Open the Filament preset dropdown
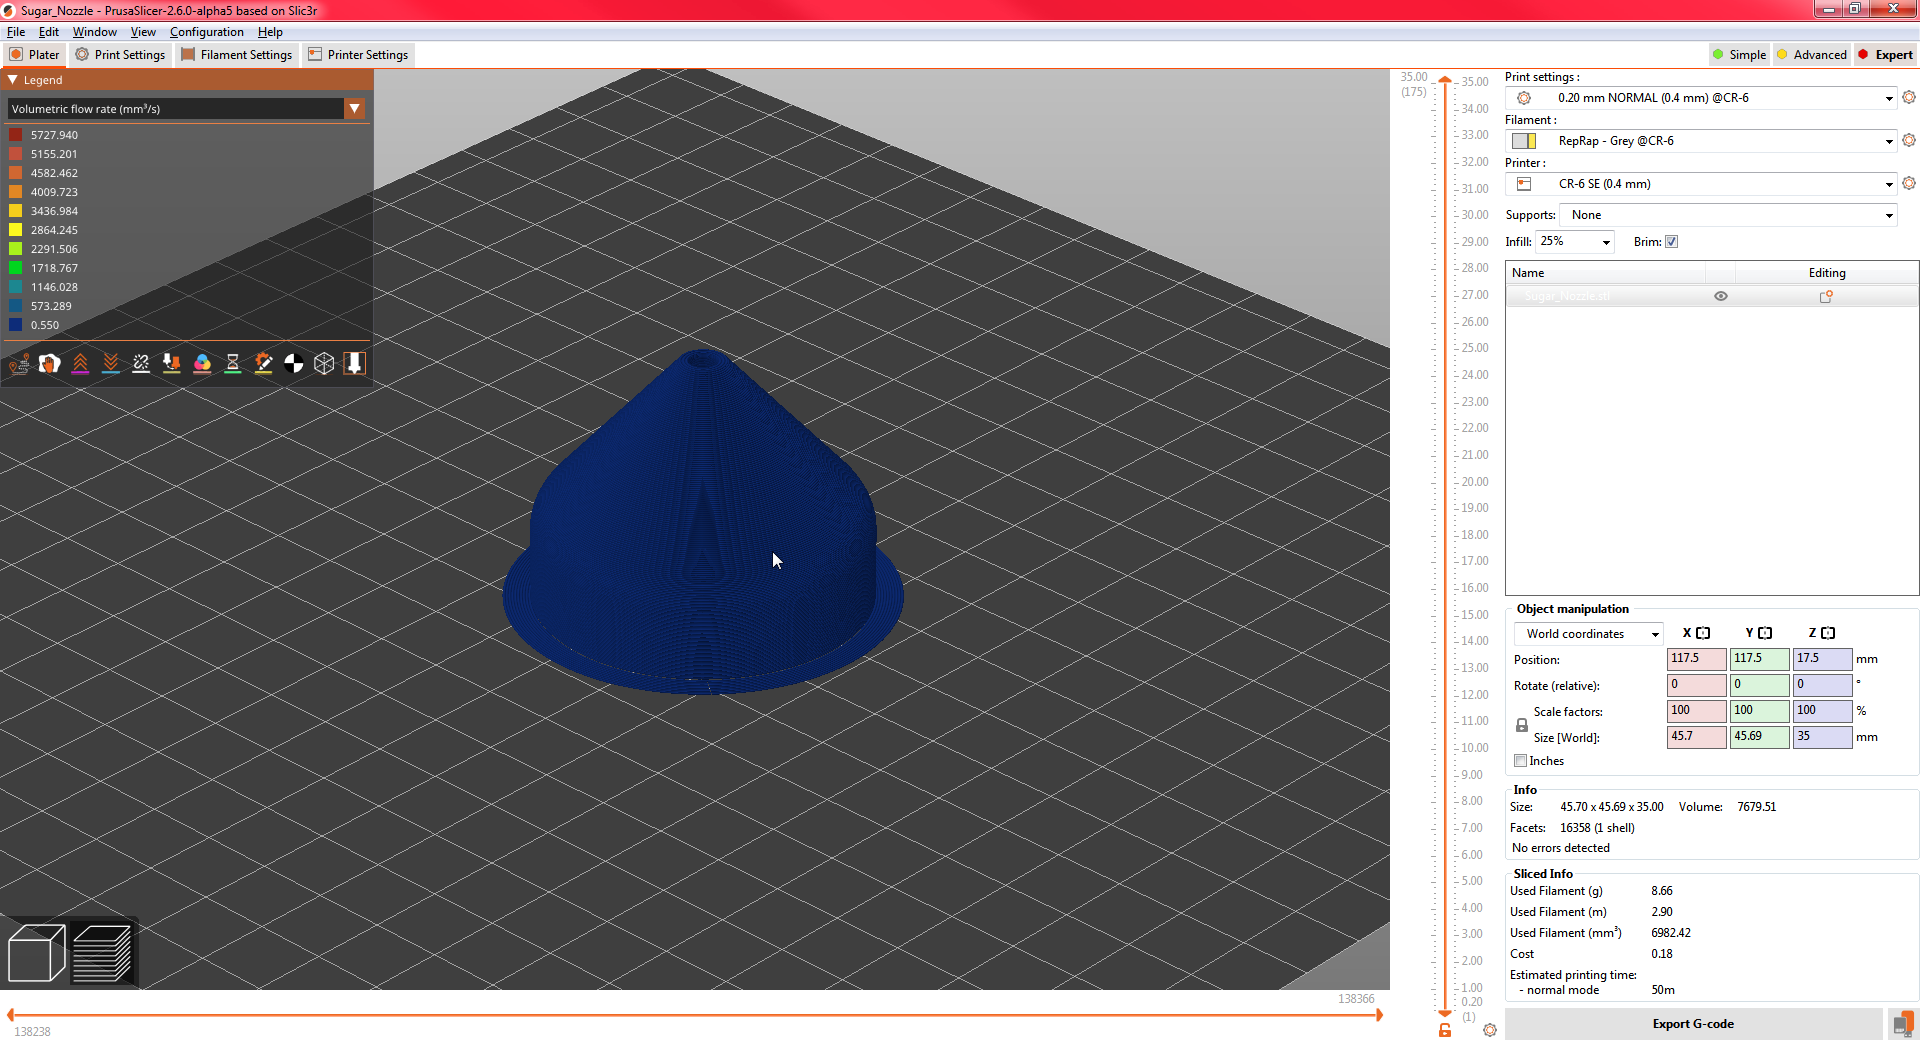The height and width of the screenshot is (1040, 1920). 1889,141
